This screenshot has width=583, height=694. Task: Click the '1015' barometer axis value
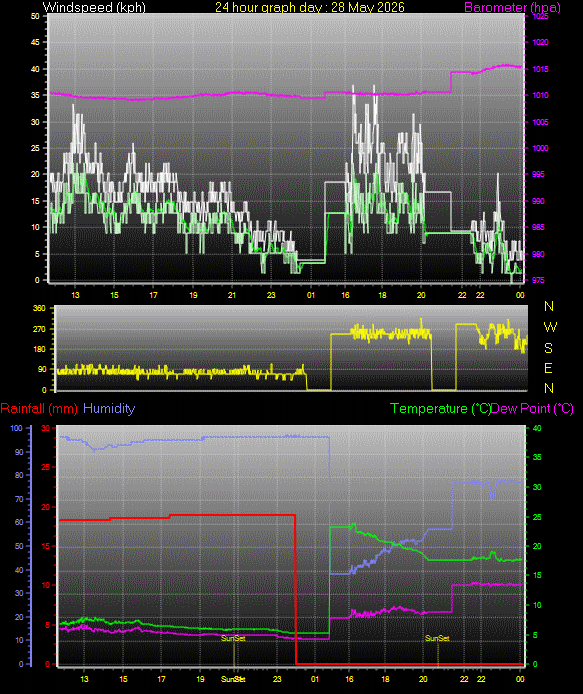[540, 69]
